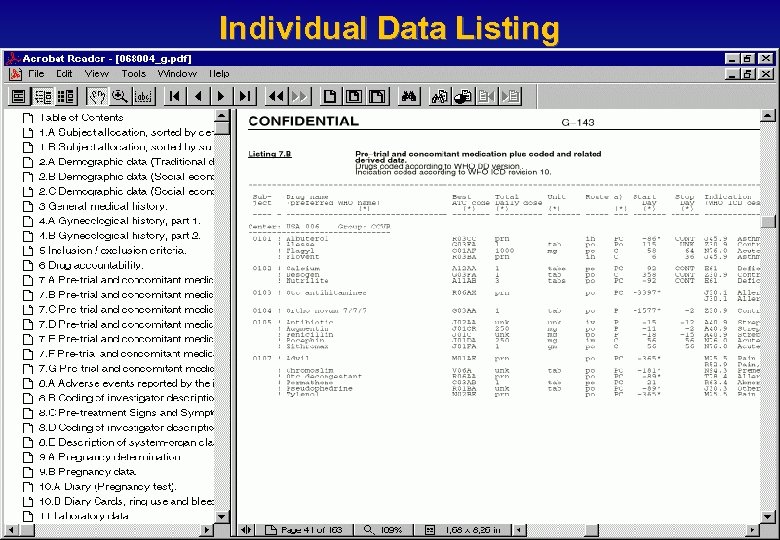Open the Tools menu
Viewport: 780px width, 540px height.
point(134,74)
